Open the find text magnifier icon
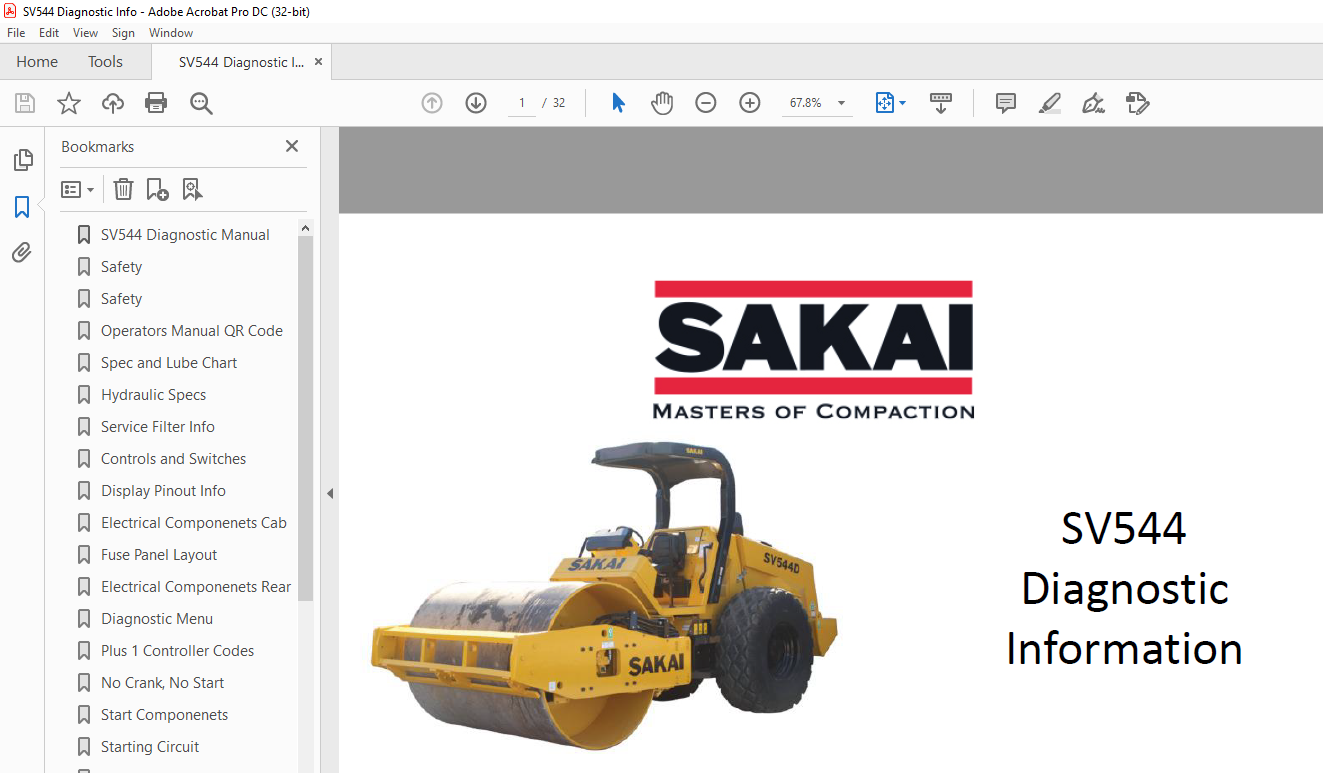The width and height of the screenshot is (1323, 773). (x=202, y=103)
